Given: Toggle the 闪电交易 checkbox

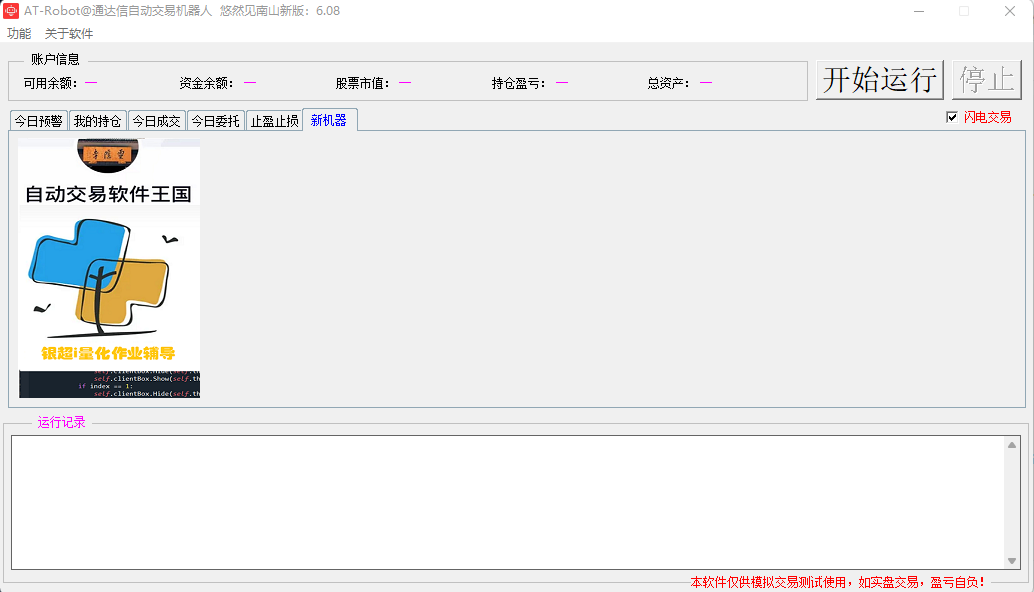Looking at the screenshot, I should [x=952, y=117].
